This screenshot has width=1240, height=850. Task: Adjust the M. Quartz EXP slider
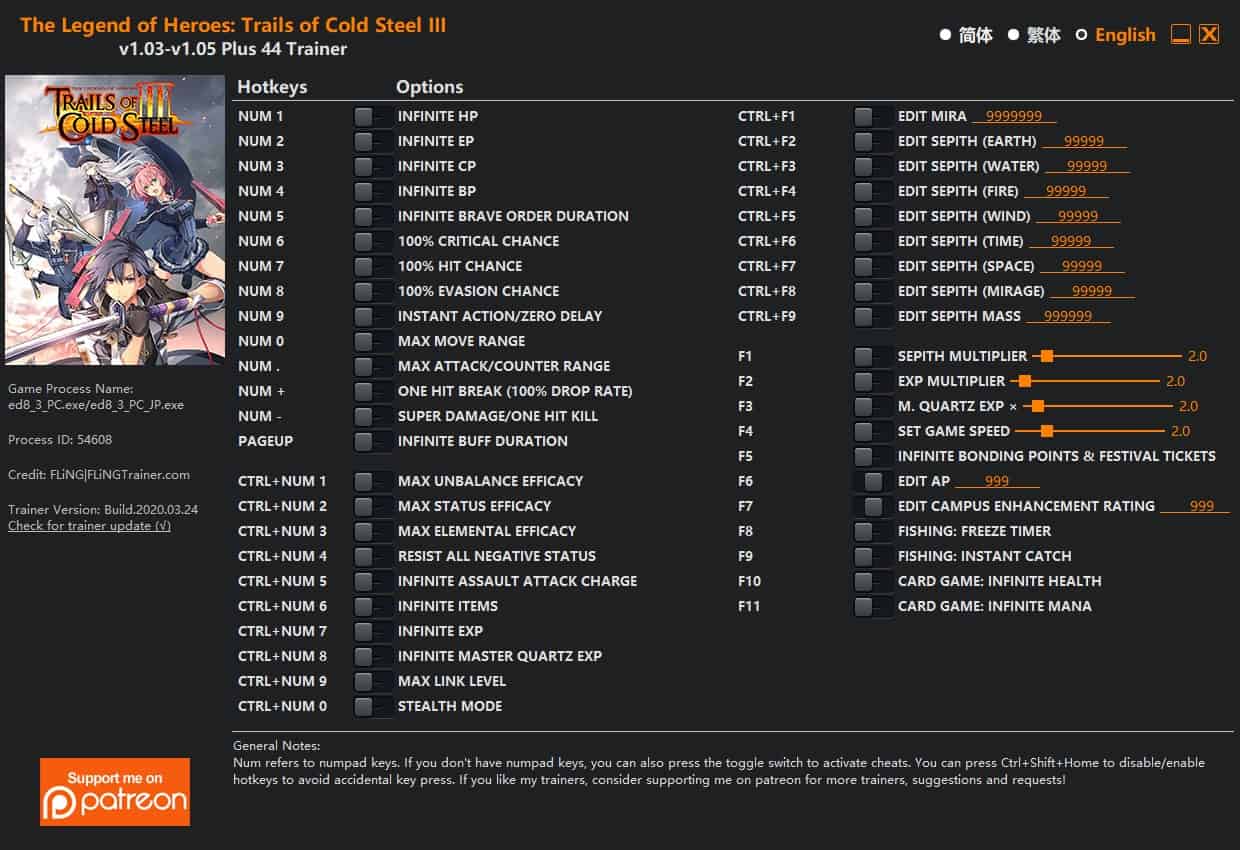(1097, 406)
